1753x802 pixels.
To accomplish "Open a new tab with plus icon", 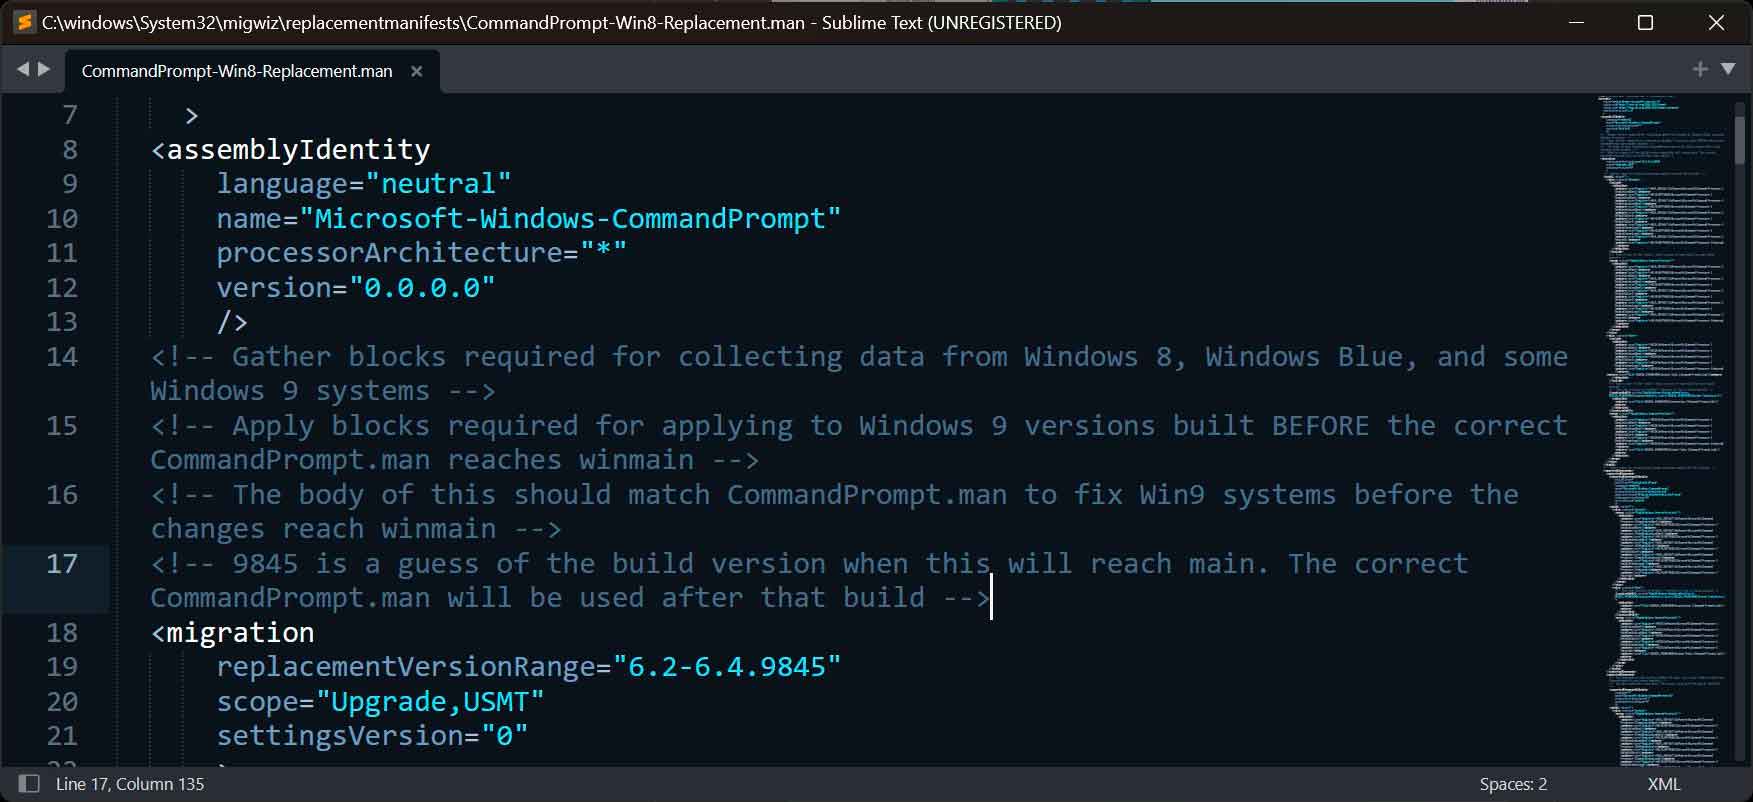I will [1699, 69].
